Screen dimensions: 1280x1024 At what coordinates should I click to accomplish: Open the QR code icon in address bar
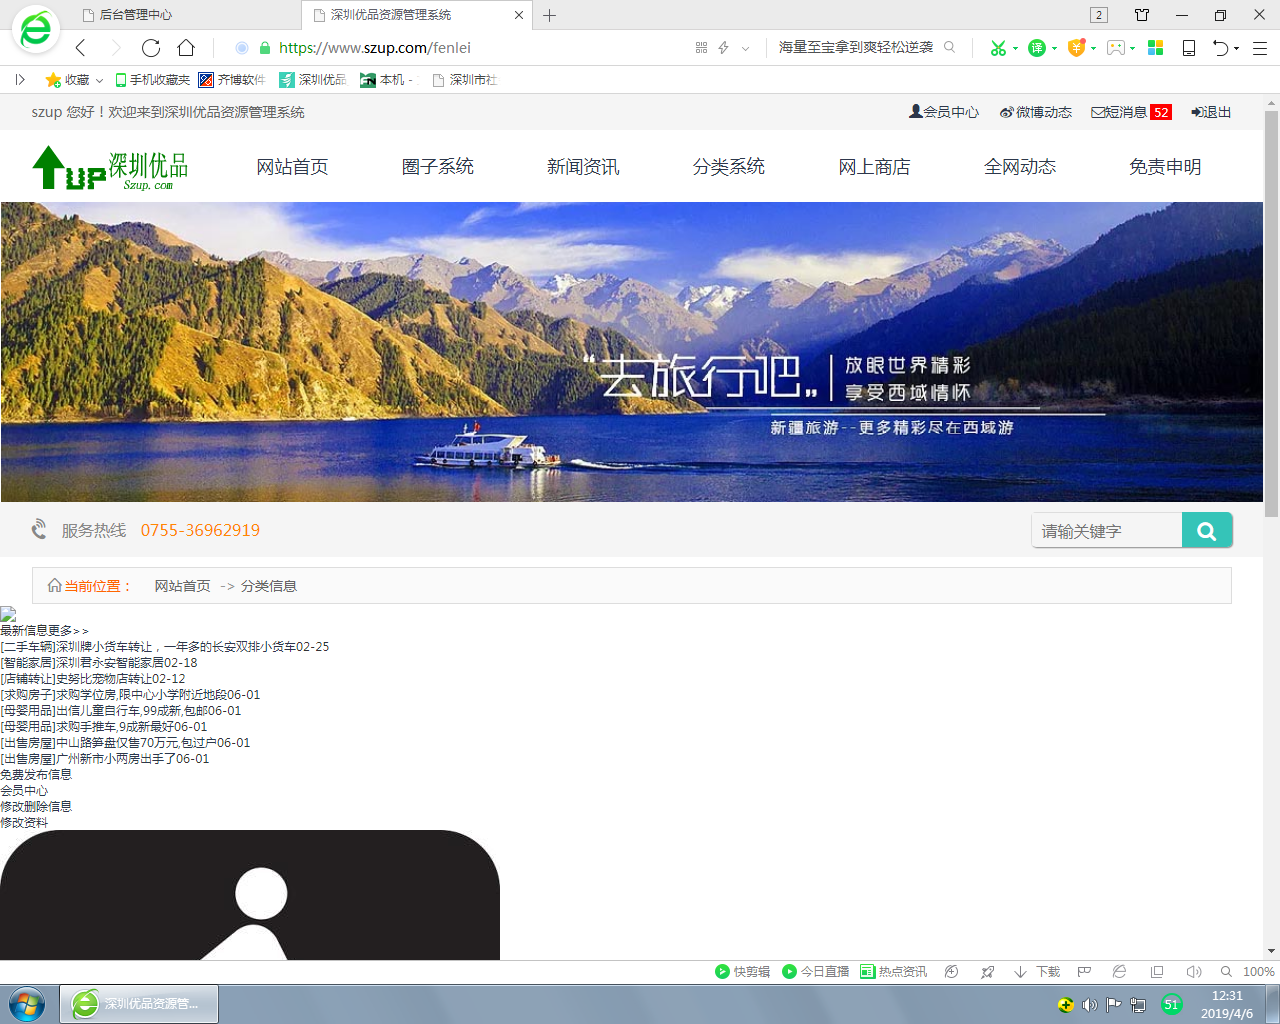(x=701, y=48)
